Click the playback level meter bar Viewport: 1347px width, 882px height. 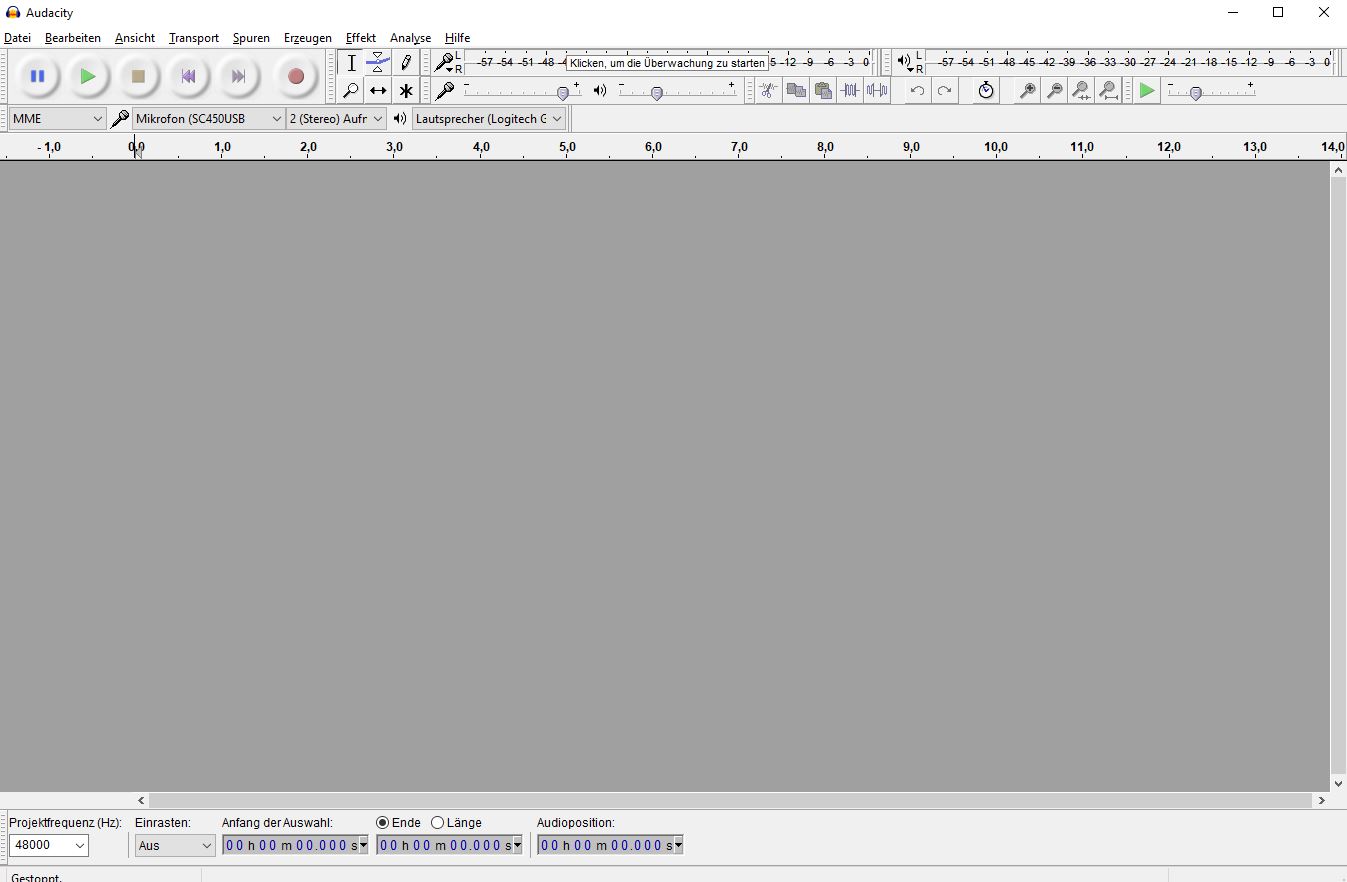pos(1130,63)
